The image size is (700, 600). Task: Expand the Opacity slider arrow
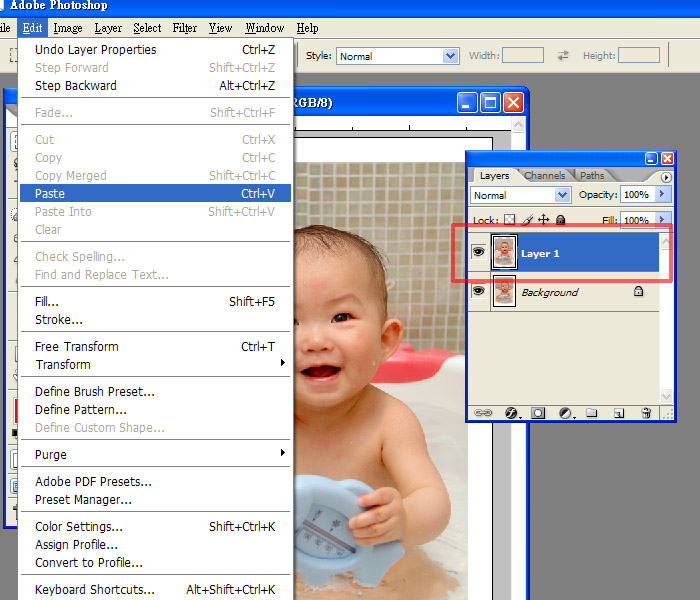pos(662,194)
